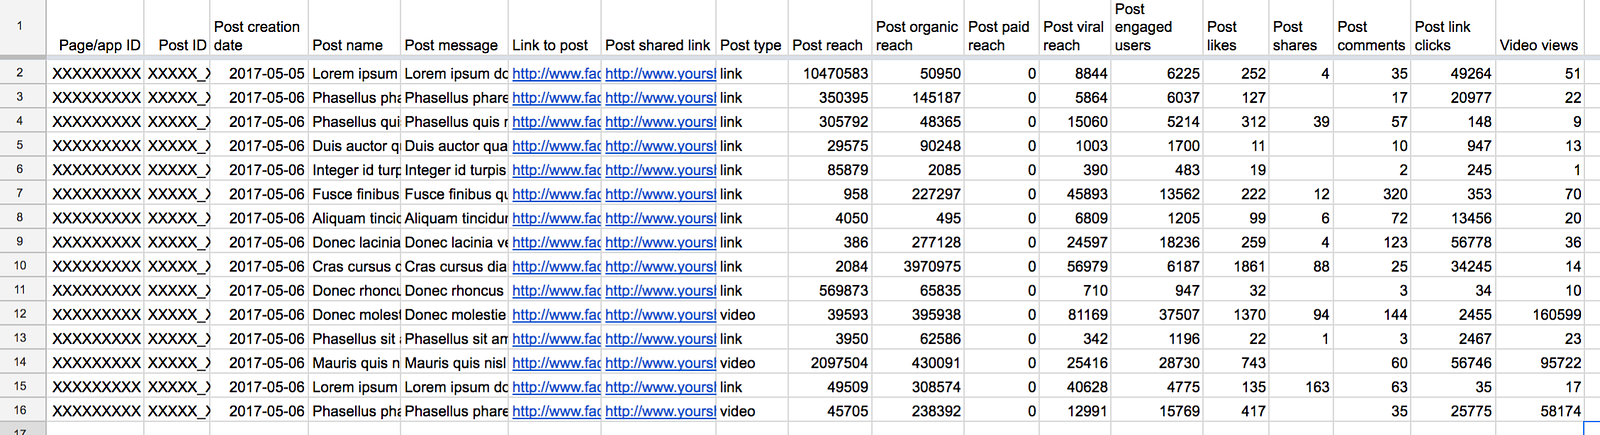Open the Post shared link in row 16
Screen dimensions: 1600x435
click(x=660, y=411)
